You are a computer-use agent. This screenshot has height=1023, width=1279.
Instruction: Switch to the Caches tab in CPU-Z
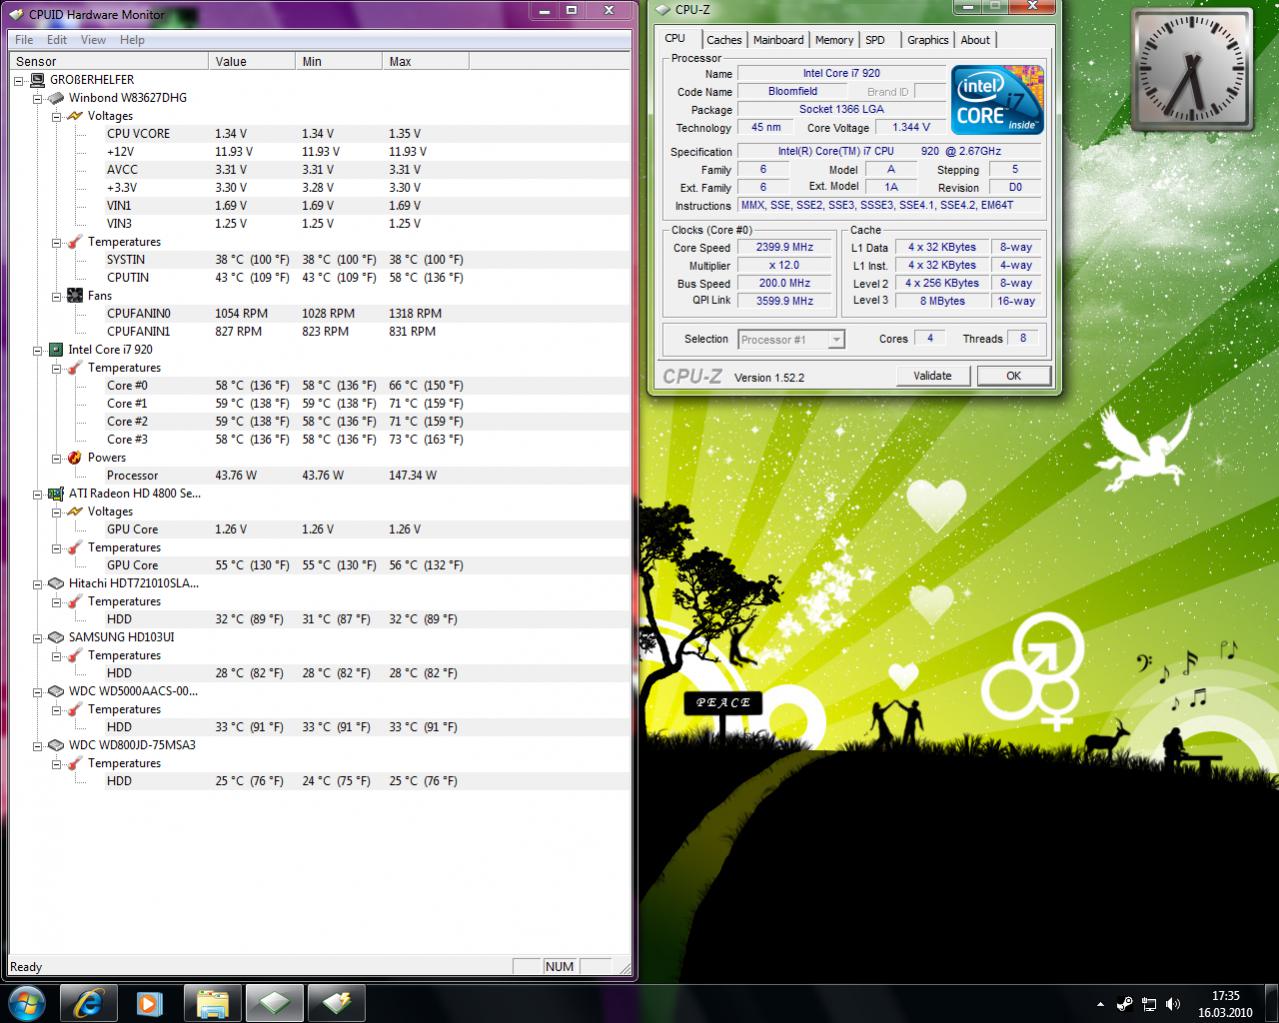pos(724,40)
